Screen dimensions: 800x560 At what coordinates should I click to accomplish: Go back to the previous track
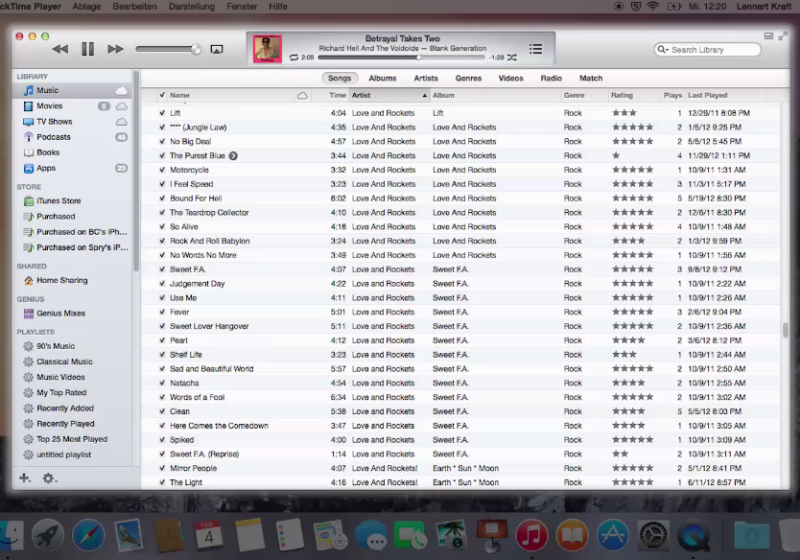pos(60,49)
